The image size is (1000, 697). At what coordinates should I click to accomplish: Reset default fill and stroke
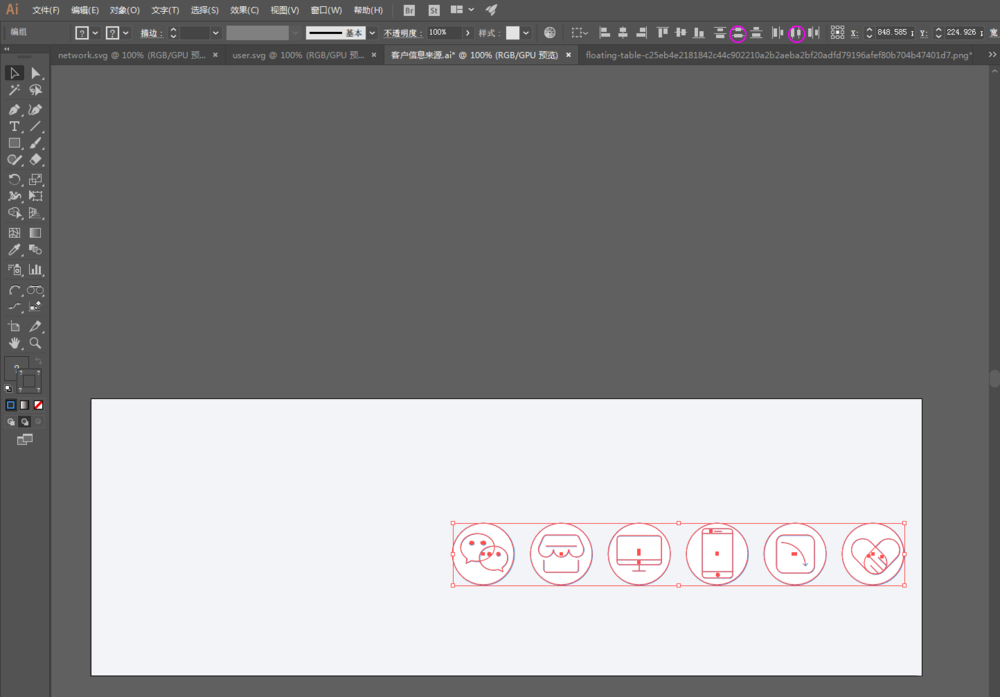pos(9,388)
